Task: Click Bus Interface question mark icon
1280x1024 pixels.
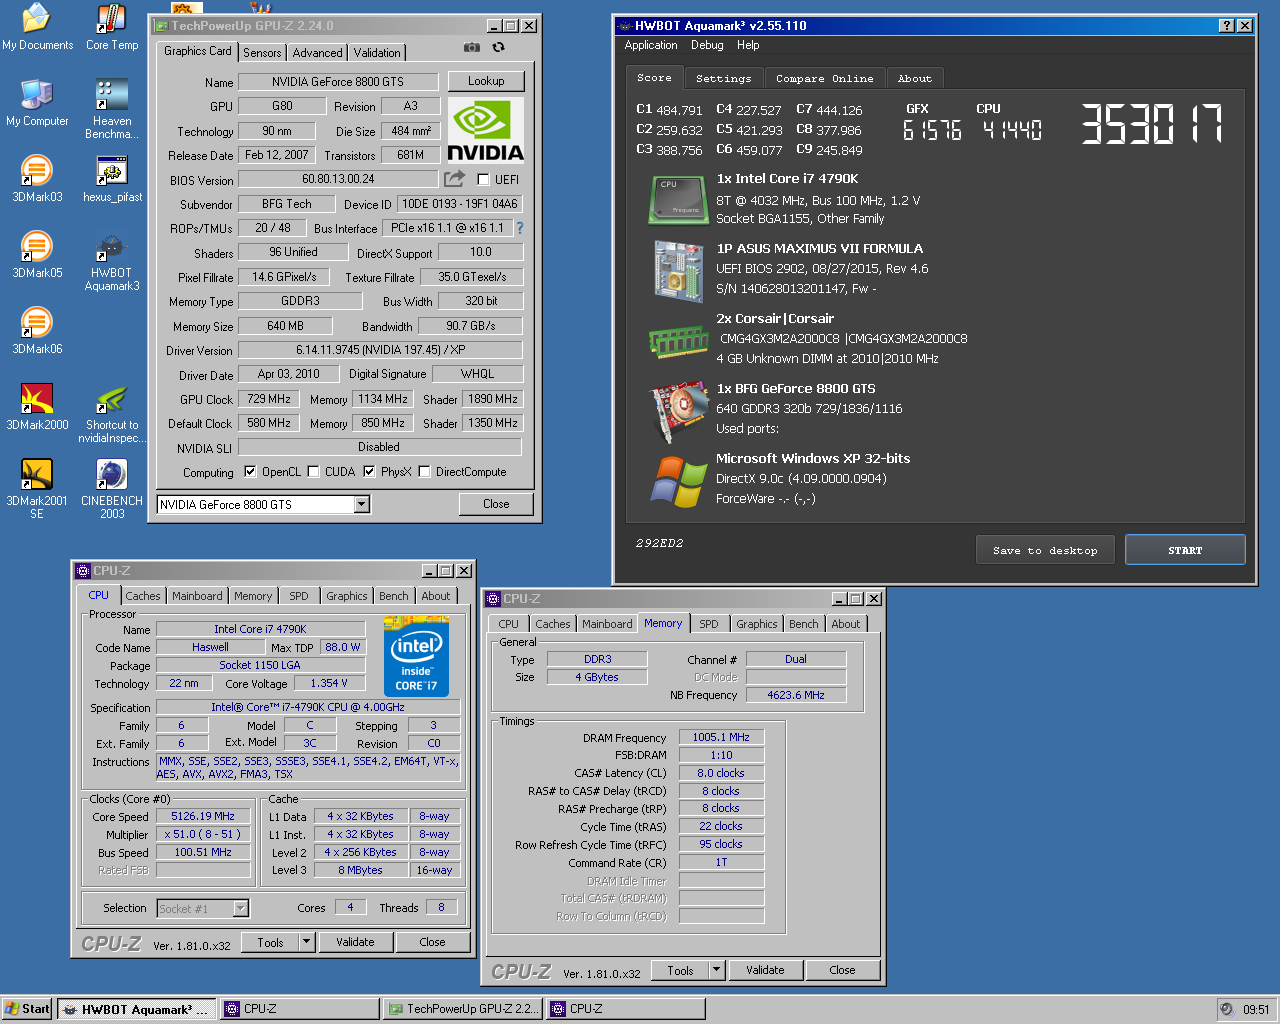Action: (519, 228)
